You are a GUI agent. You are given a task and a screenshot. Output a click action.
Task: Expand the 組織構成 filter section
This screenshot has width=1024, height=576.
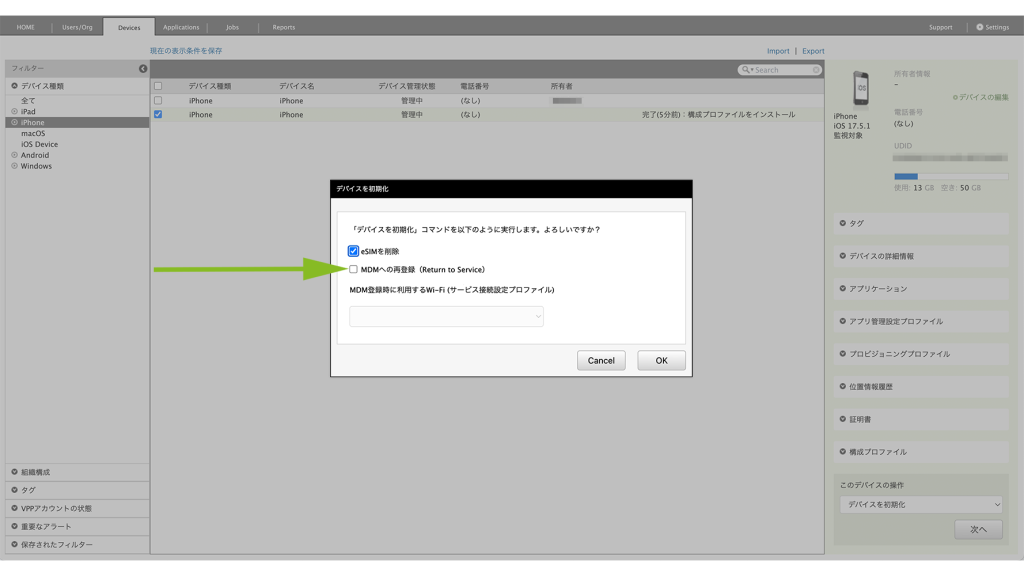coord(77,472)
